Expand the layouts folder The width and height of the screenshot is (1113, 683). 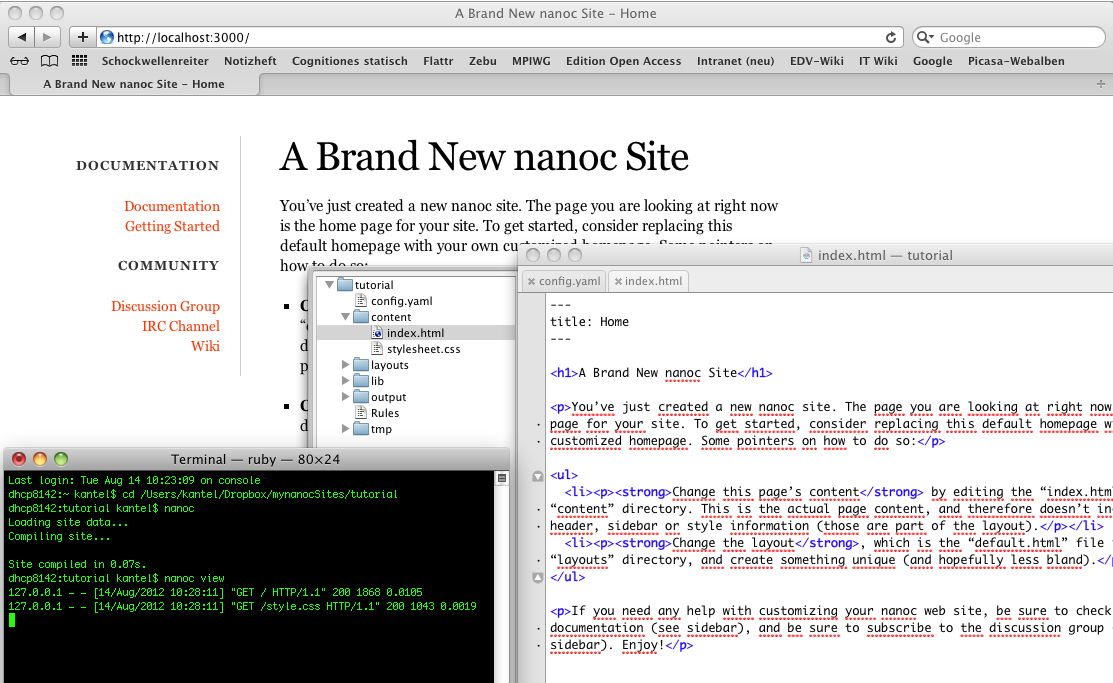pyautogui.click(x=346, y=365)
